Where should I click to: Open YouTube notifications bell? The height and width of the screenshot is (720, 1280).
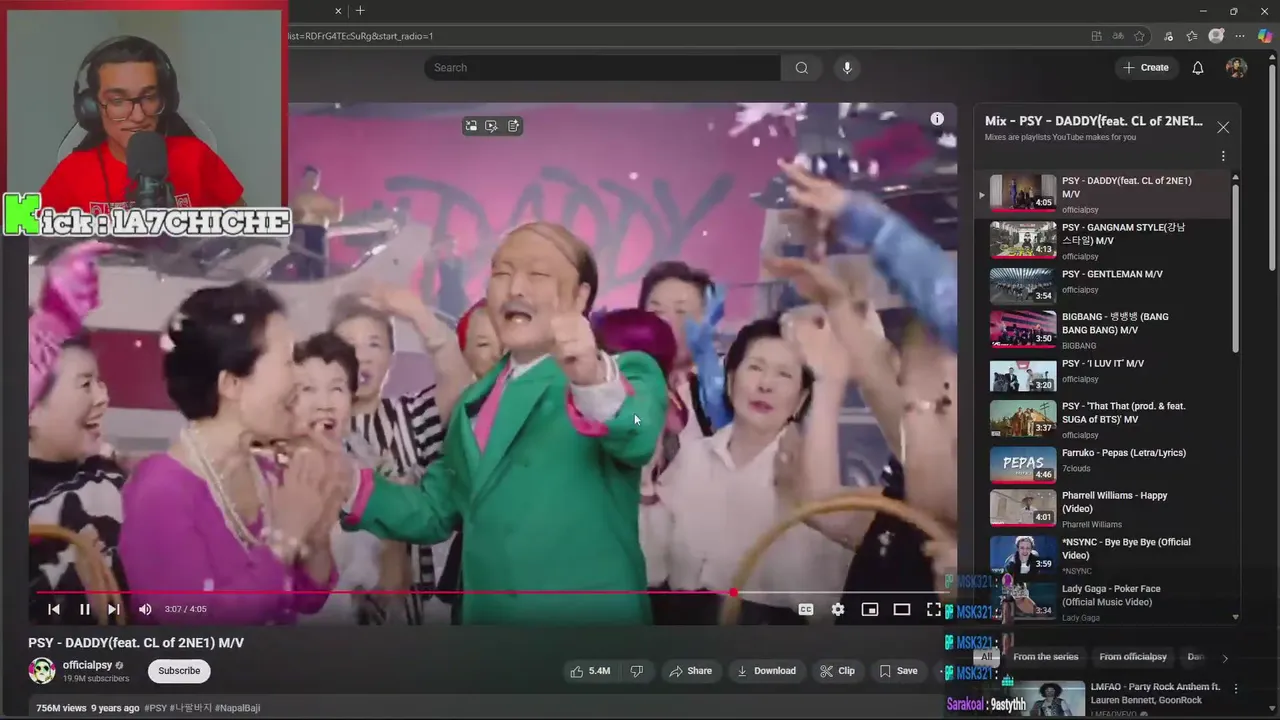point(1198,68)
